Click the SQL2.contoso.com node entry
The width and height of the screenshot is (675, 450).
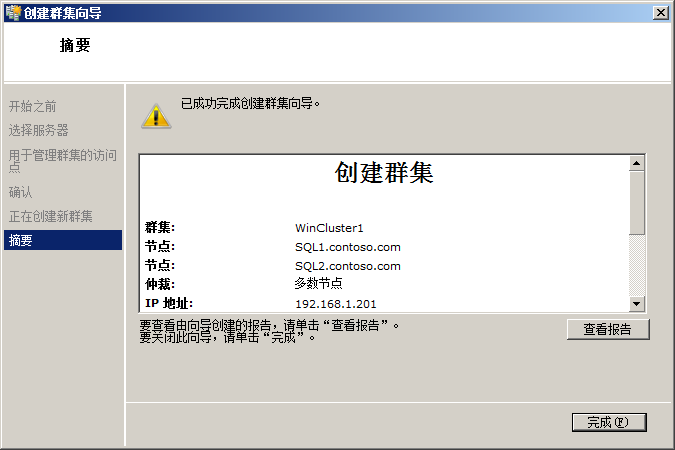click(x=347, y=266)
